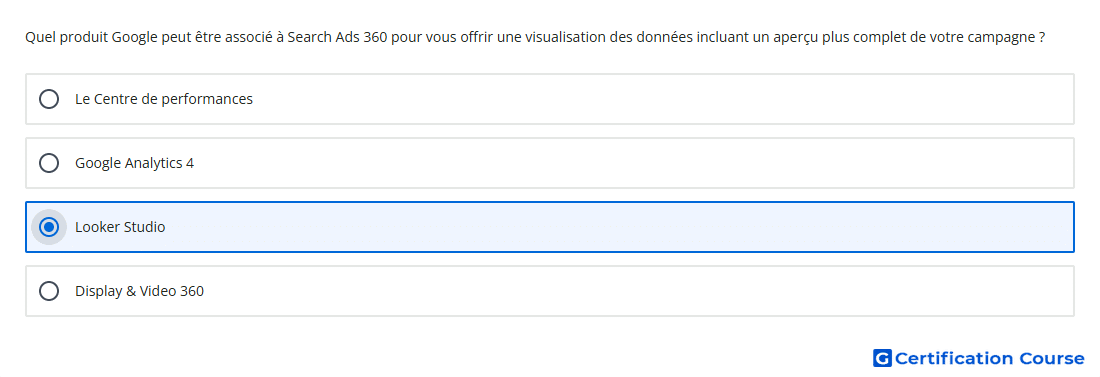The width and height of the screenshot is (1100, 377).
Task: Click the selected Looker Studio radio button
Action: pyautogui.click(x=49, y=227)
